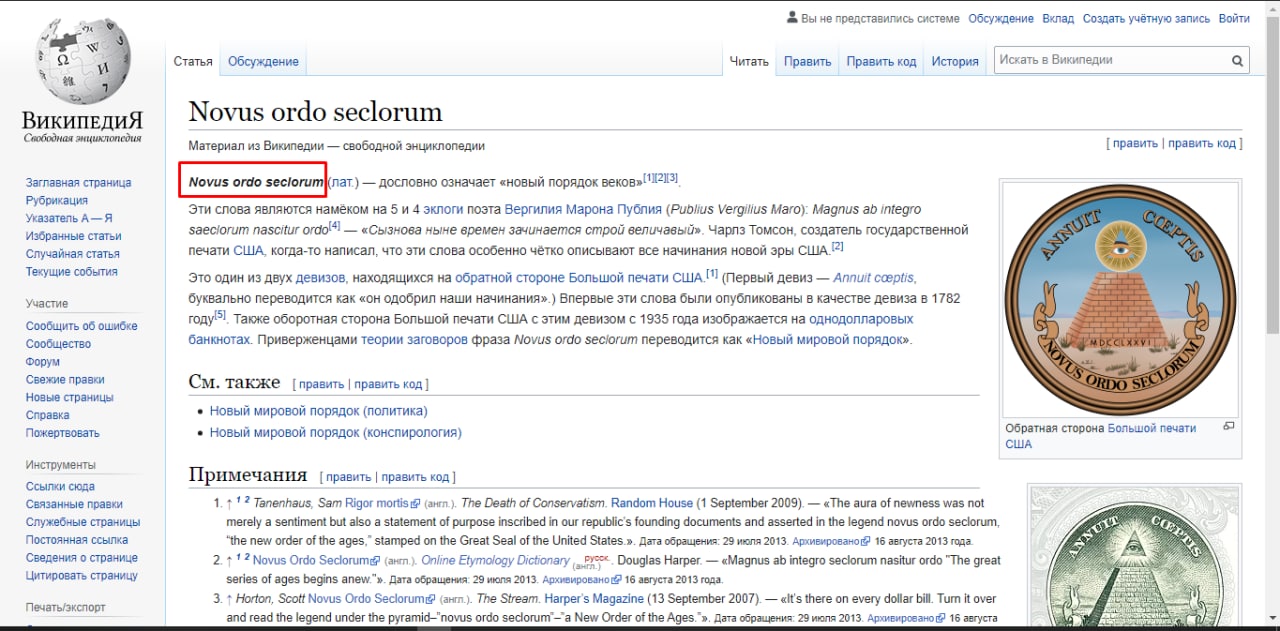Select the 'Читать' tab
Viewport: 1280px width, 631px height.
749,61
